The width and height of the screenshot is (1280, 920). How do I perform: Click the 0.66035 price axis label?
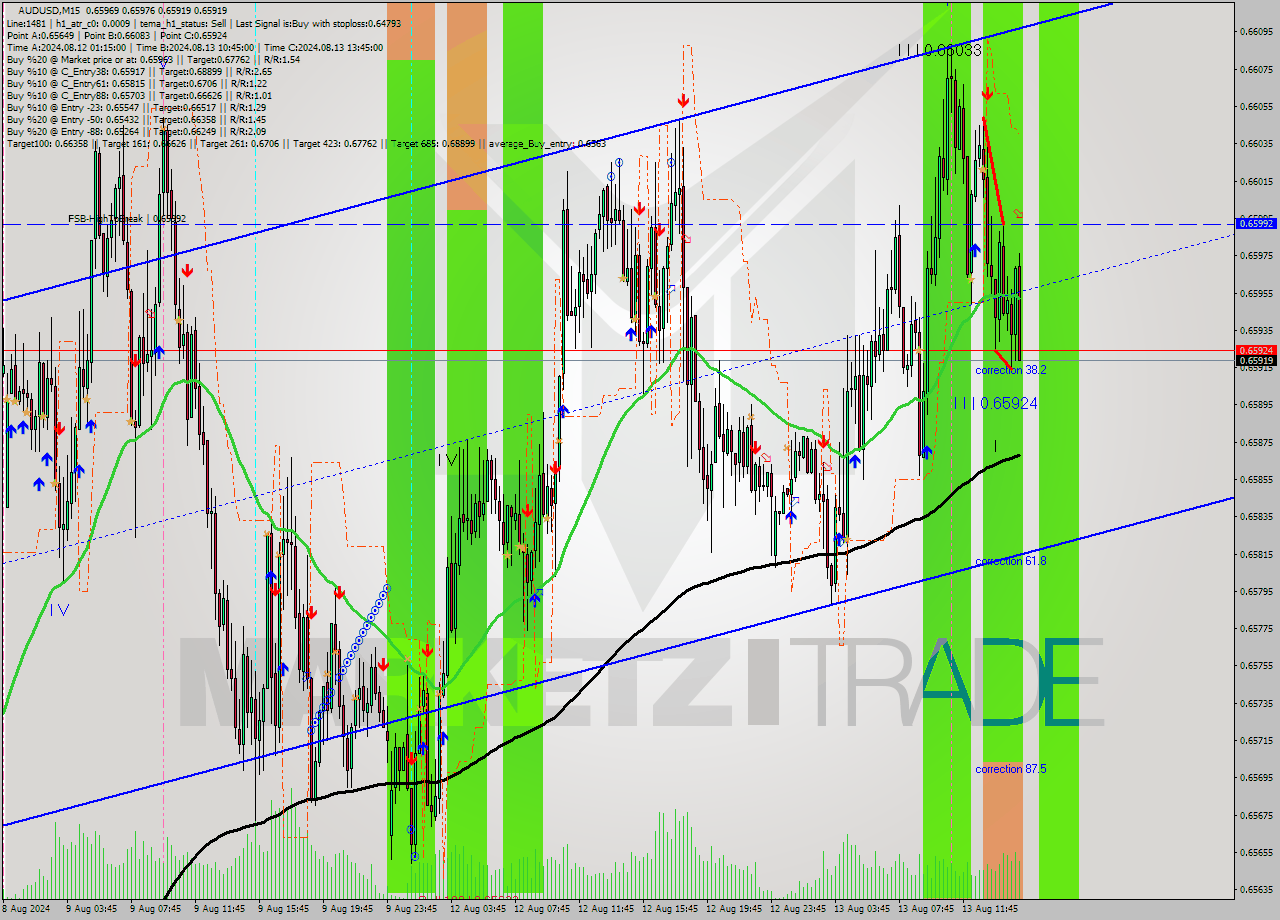[1257, 143]
